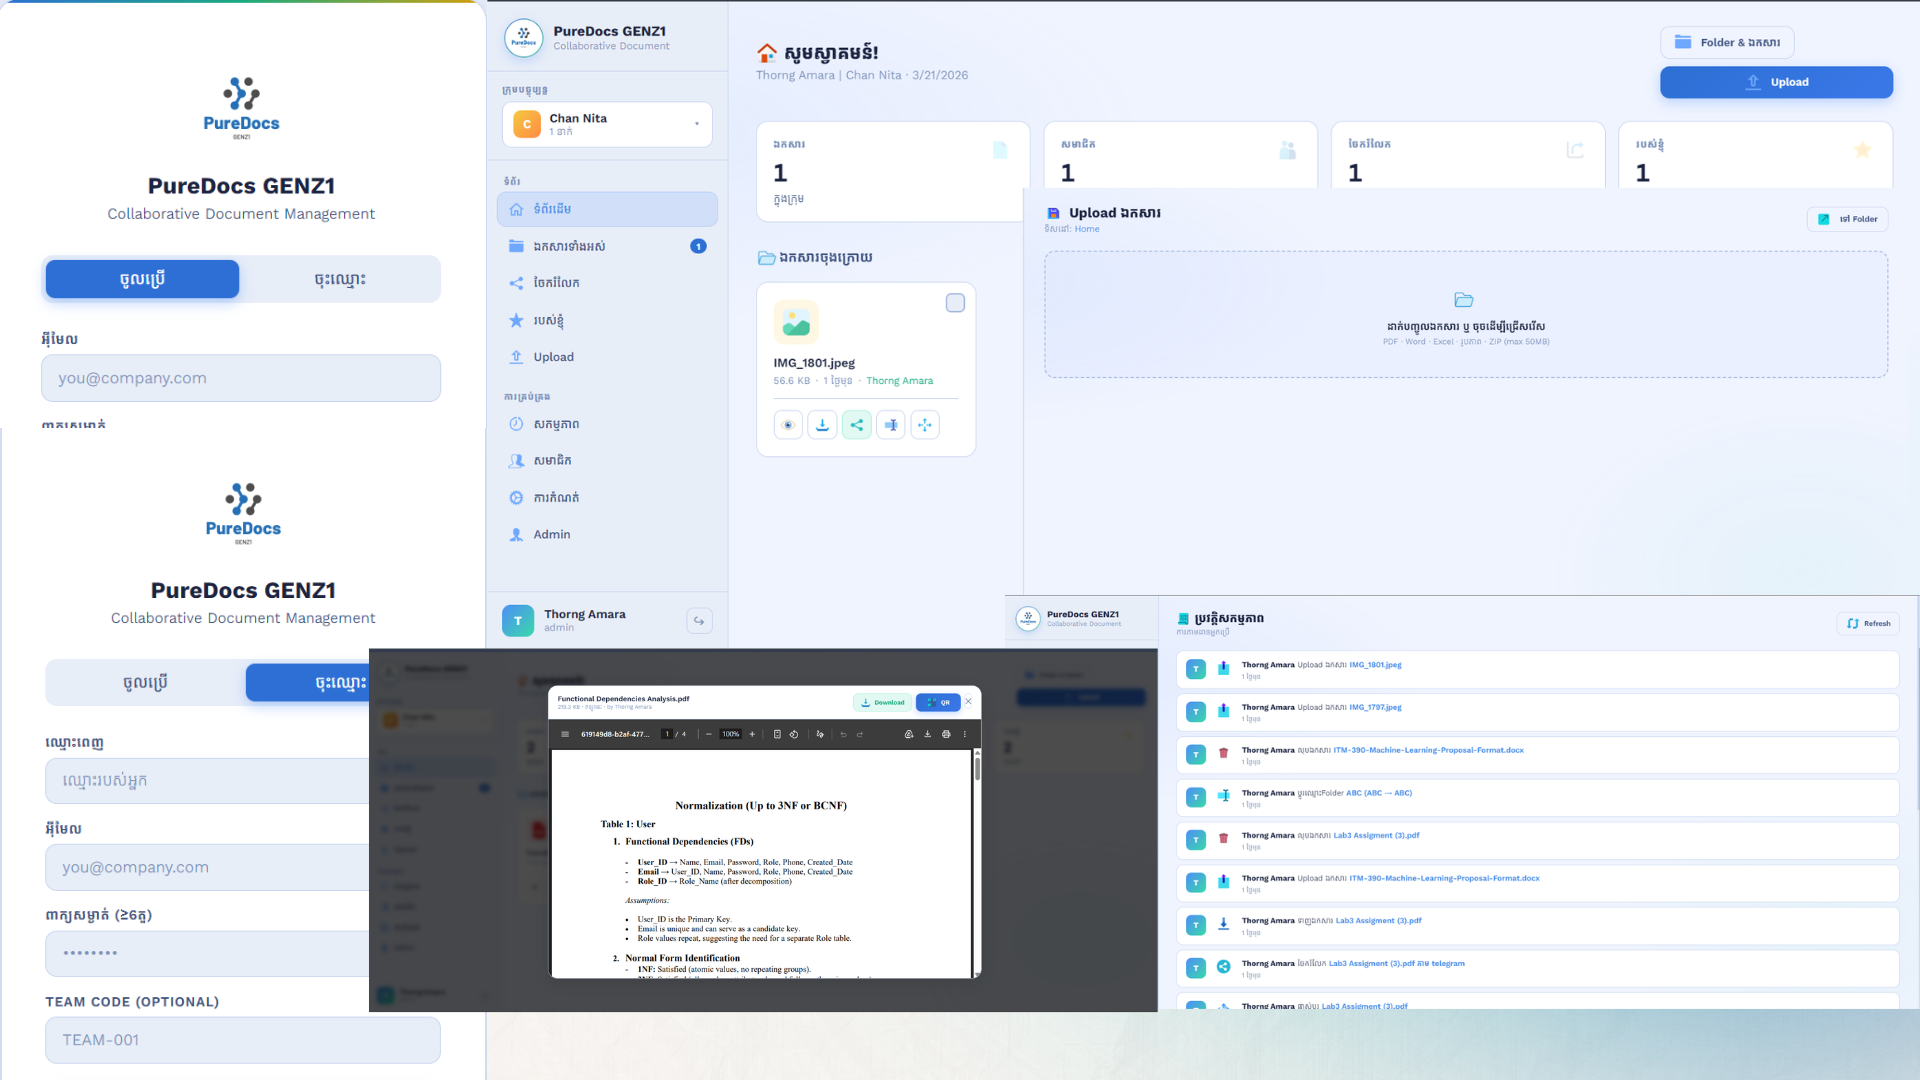Click the rotate icon in PDF viewer toolbar
This screenshot has width=1920, height=1080.
click(794, 734)
